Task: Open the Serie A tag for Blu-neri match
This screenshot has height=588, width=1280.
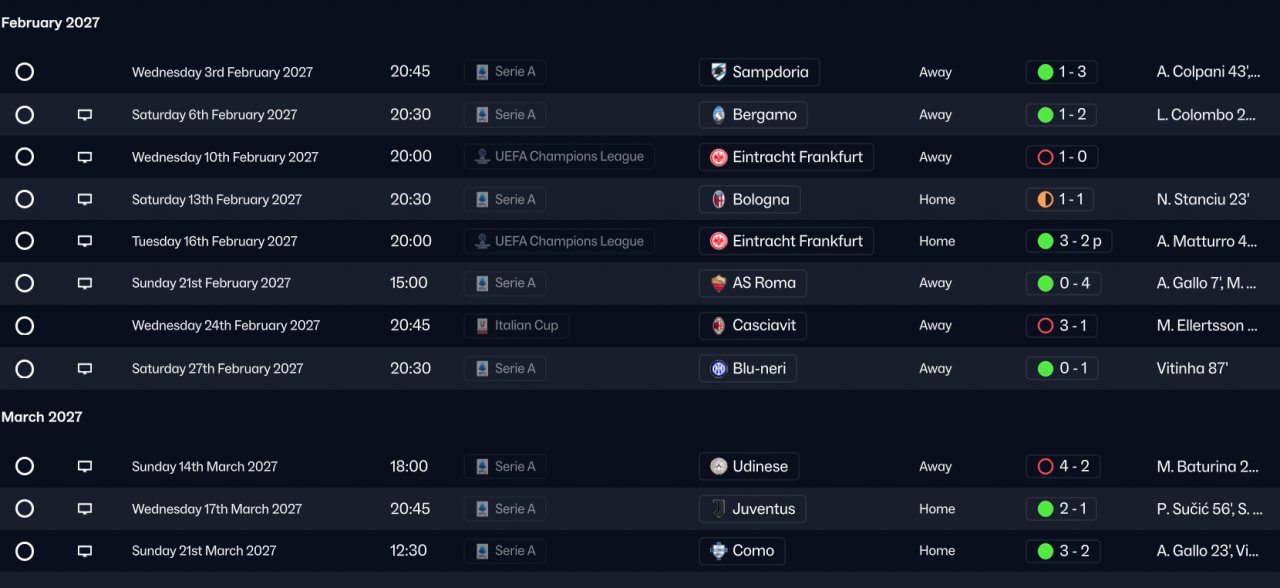Action: point(505,368)
